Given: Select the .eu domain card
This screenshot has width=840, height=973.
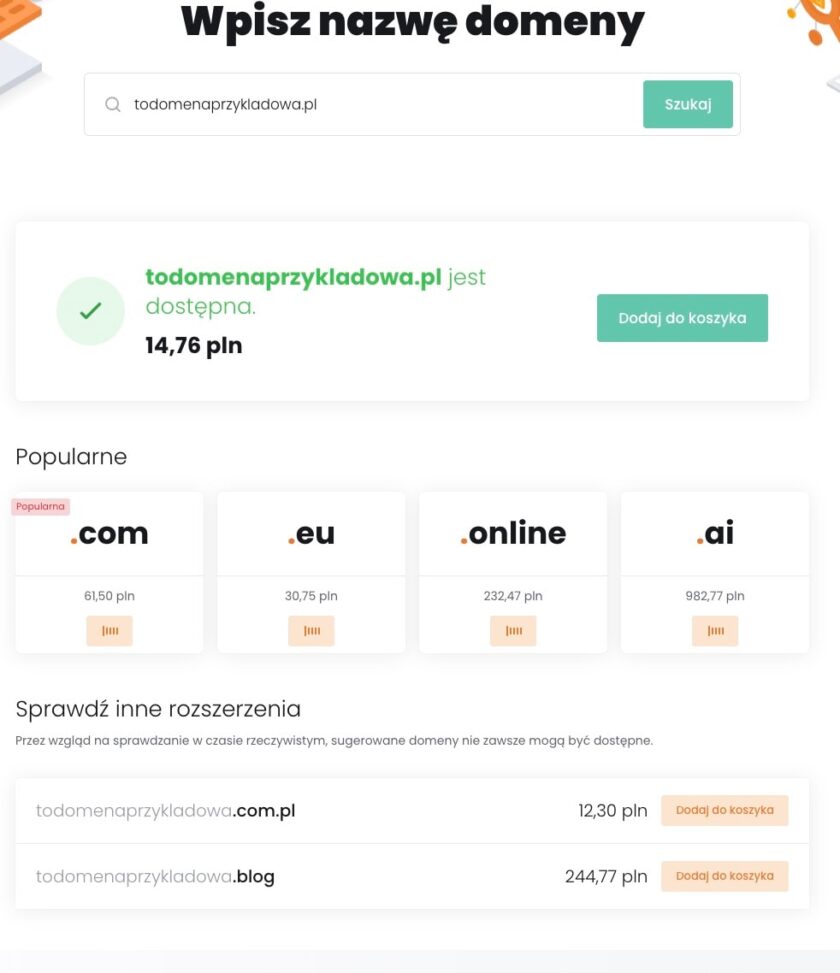Looking at the screenshot, I should [x=311, y=533].
